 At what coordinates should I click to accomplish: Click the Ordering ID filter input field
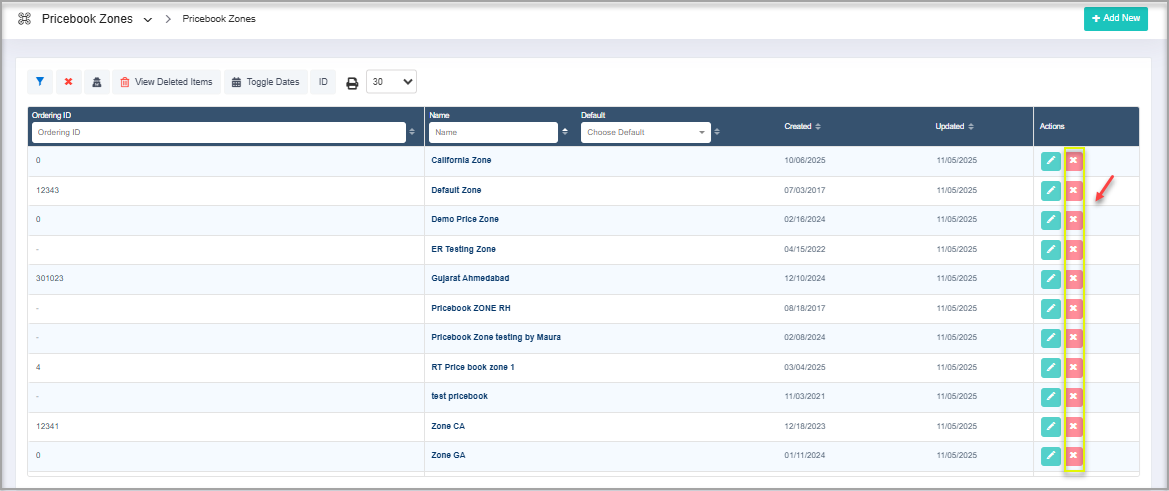click(x=217, y=132)
